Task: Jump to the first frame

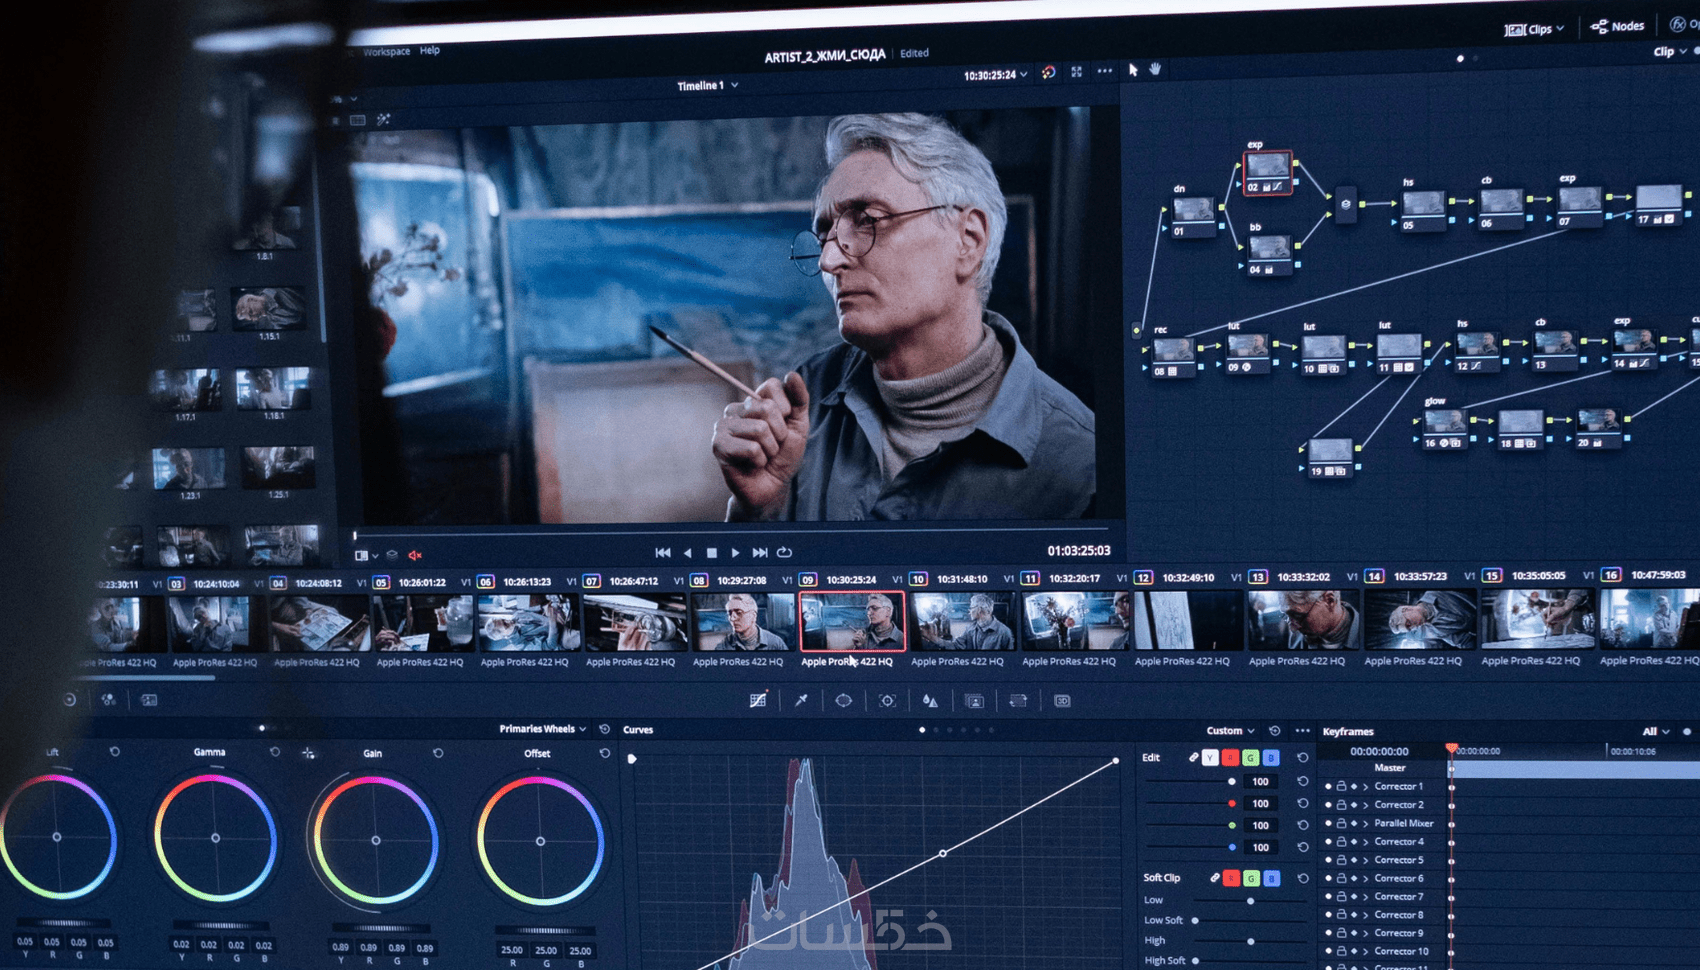Action: 662,553
